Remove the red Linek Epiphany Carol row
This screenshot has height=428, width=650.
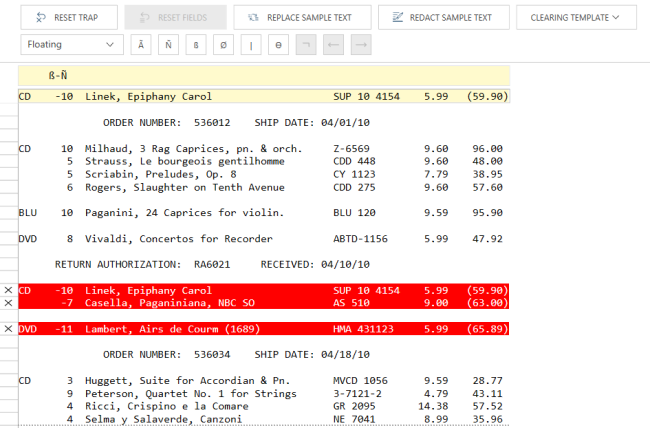8,290
